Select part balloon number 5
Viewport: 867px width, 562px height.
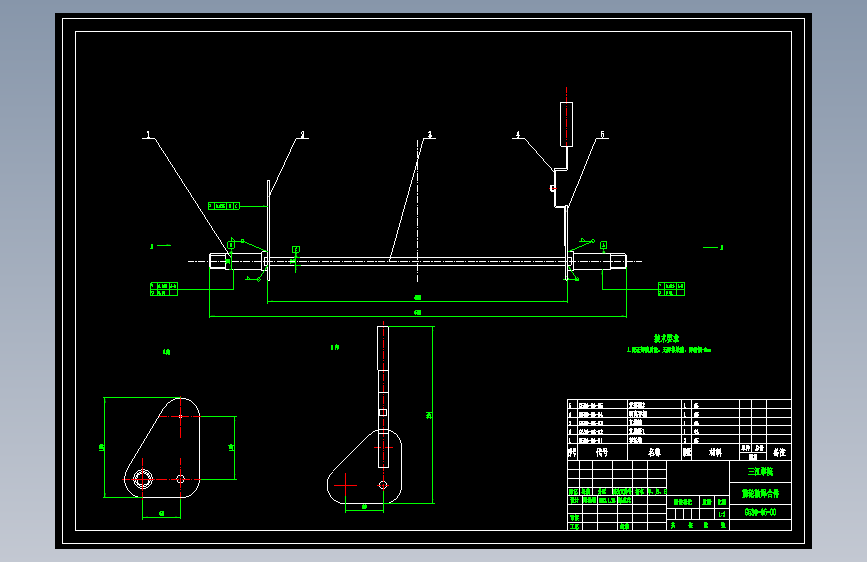point(603,134)
